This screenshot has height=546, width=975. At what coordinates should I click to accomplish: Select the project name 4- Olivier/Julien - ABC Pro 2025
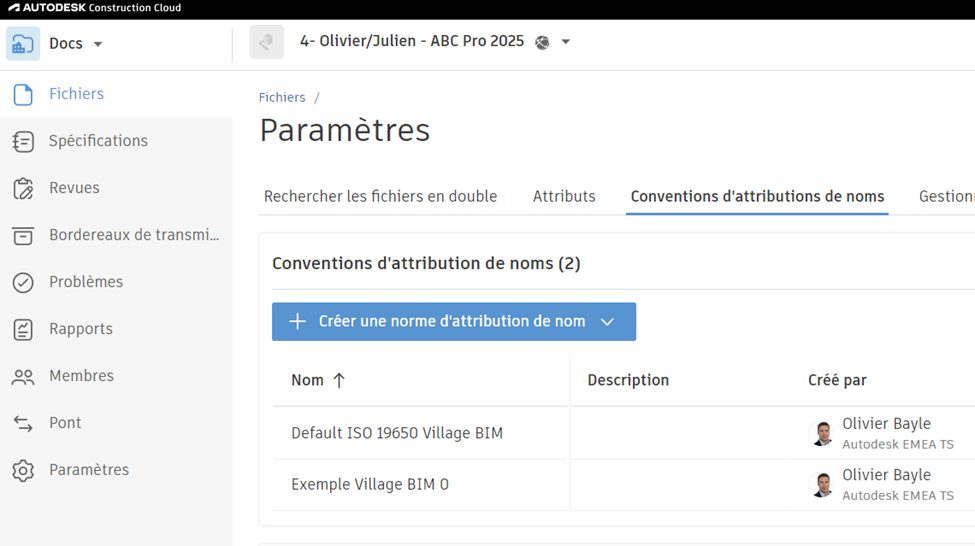pos(412,41)
